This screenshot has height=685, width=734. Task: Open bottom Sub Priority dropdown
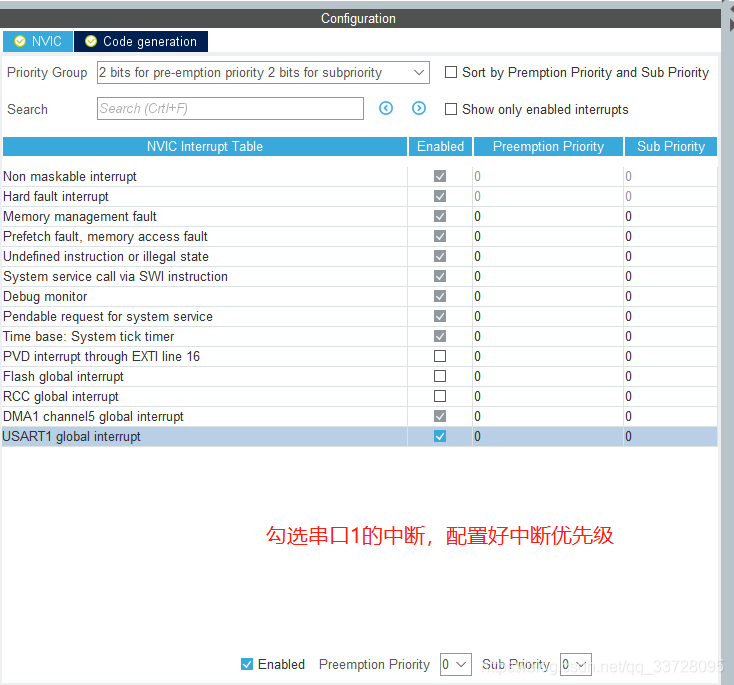576,664
